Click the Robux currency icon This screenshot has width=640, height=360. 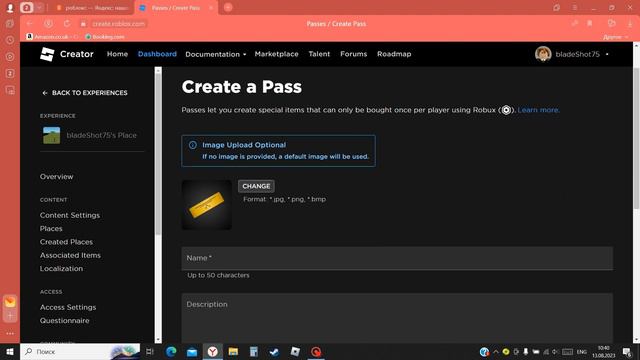point(506,110)
